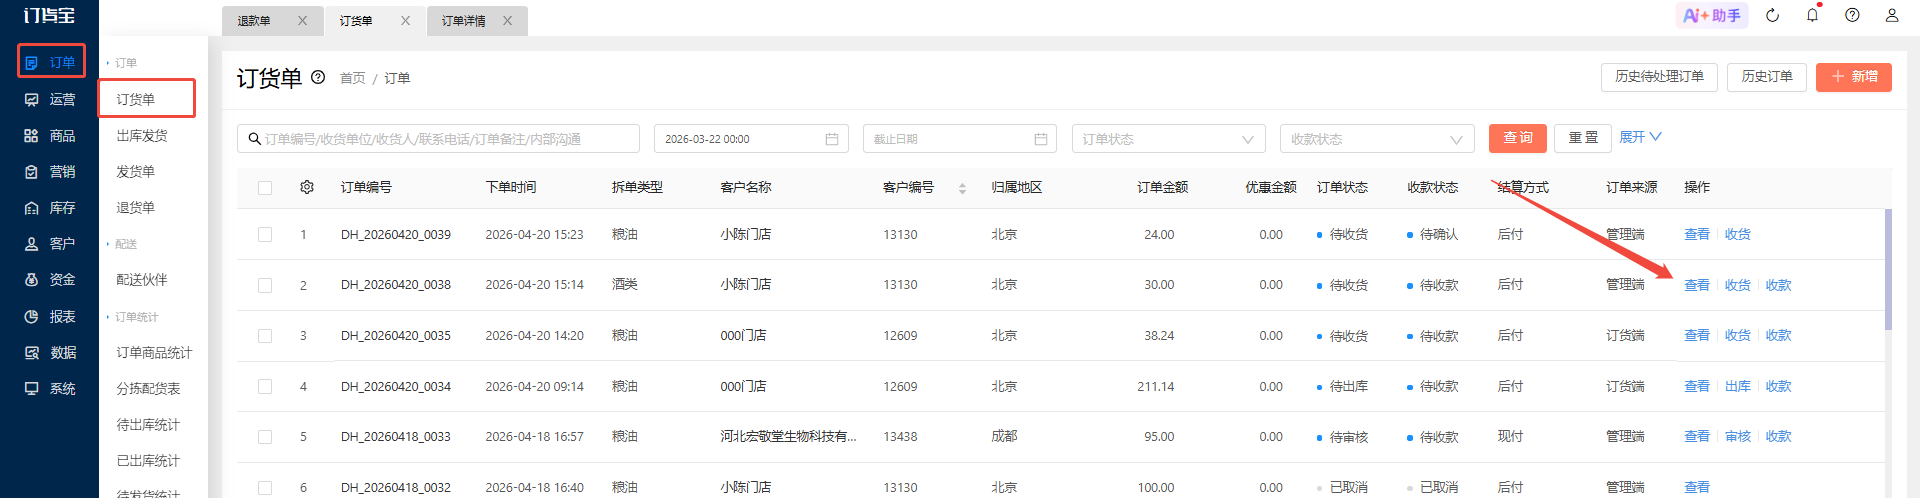The height and width of the screenshot is (498, 1920).
Task: Click 查看 for order DH_20260420_0038
Action: 1697,285
